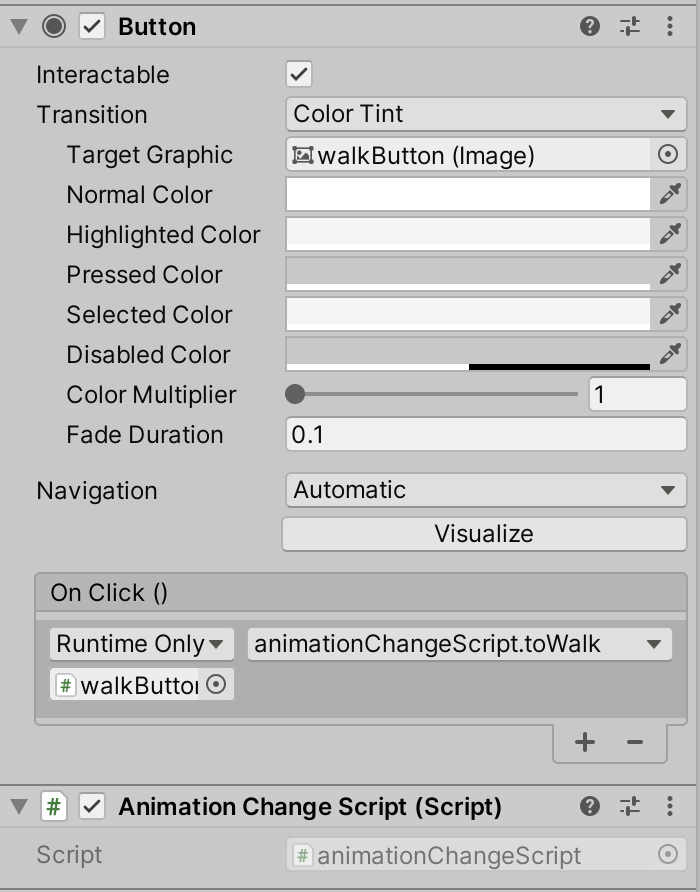
Task: Open Button component preset settings
Action: click(630, 26)
